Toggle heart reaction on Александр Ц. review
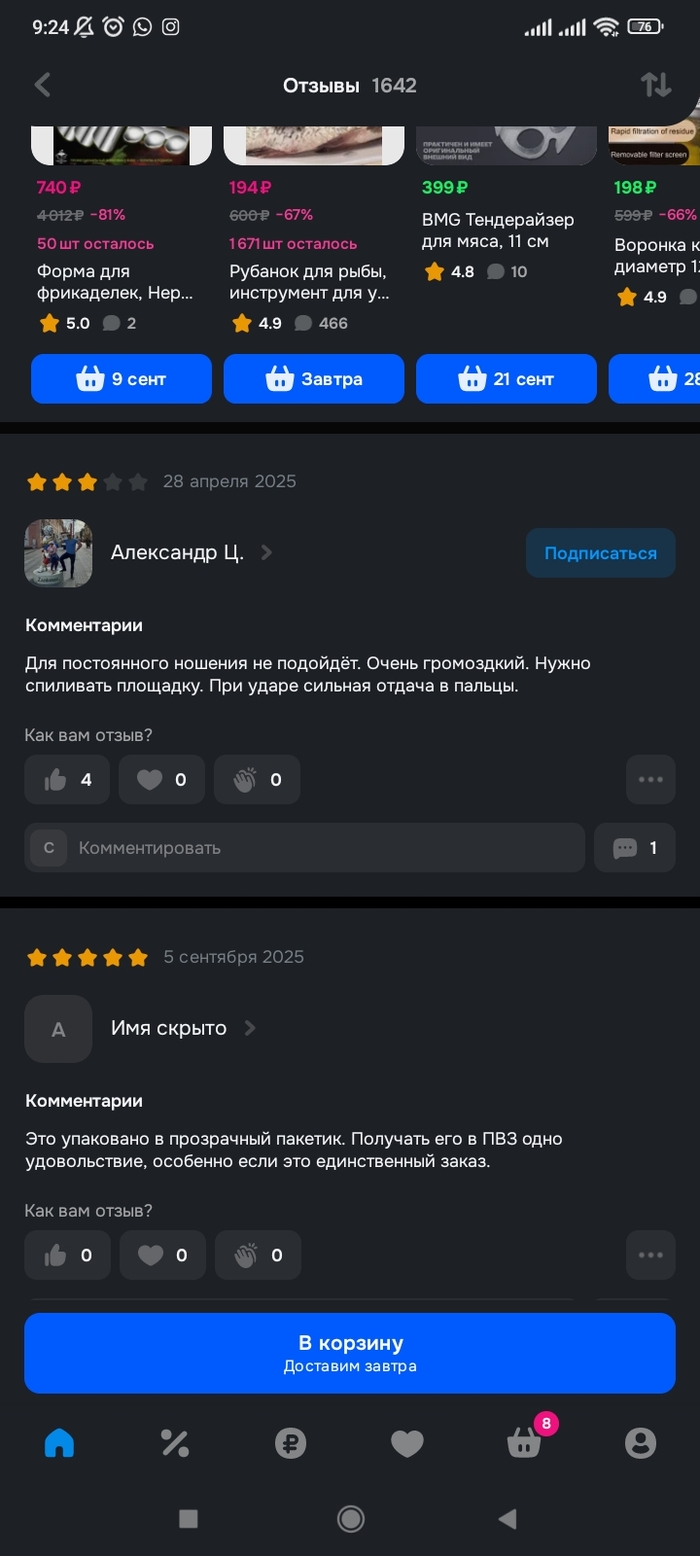This screenshot has width=700, height=1556. [161, 780]
